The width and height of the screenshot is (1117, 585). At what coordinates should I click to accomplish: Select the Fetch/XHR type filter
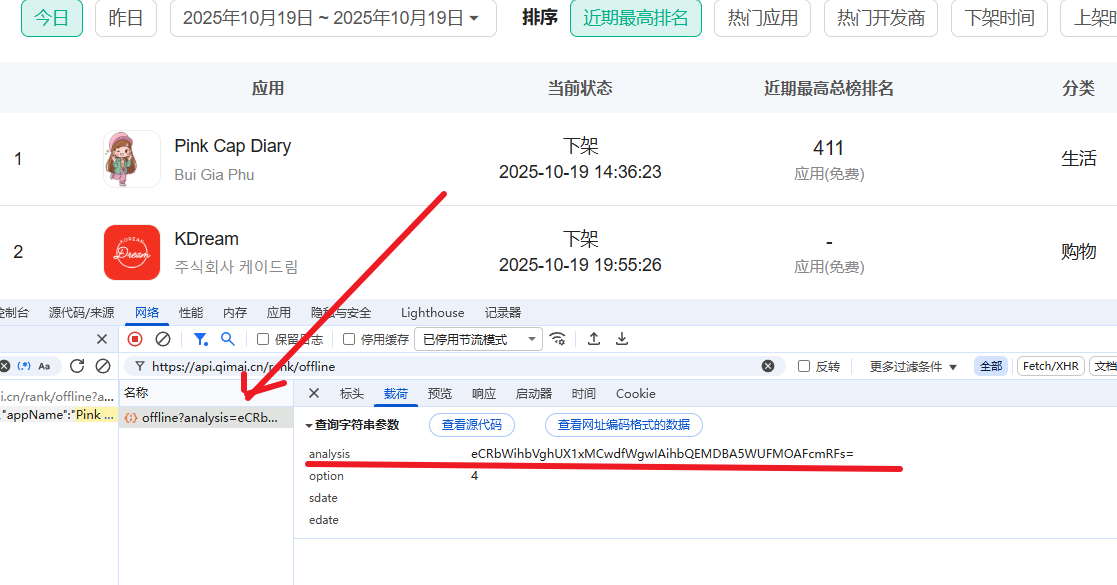[x=1051, y=366]
